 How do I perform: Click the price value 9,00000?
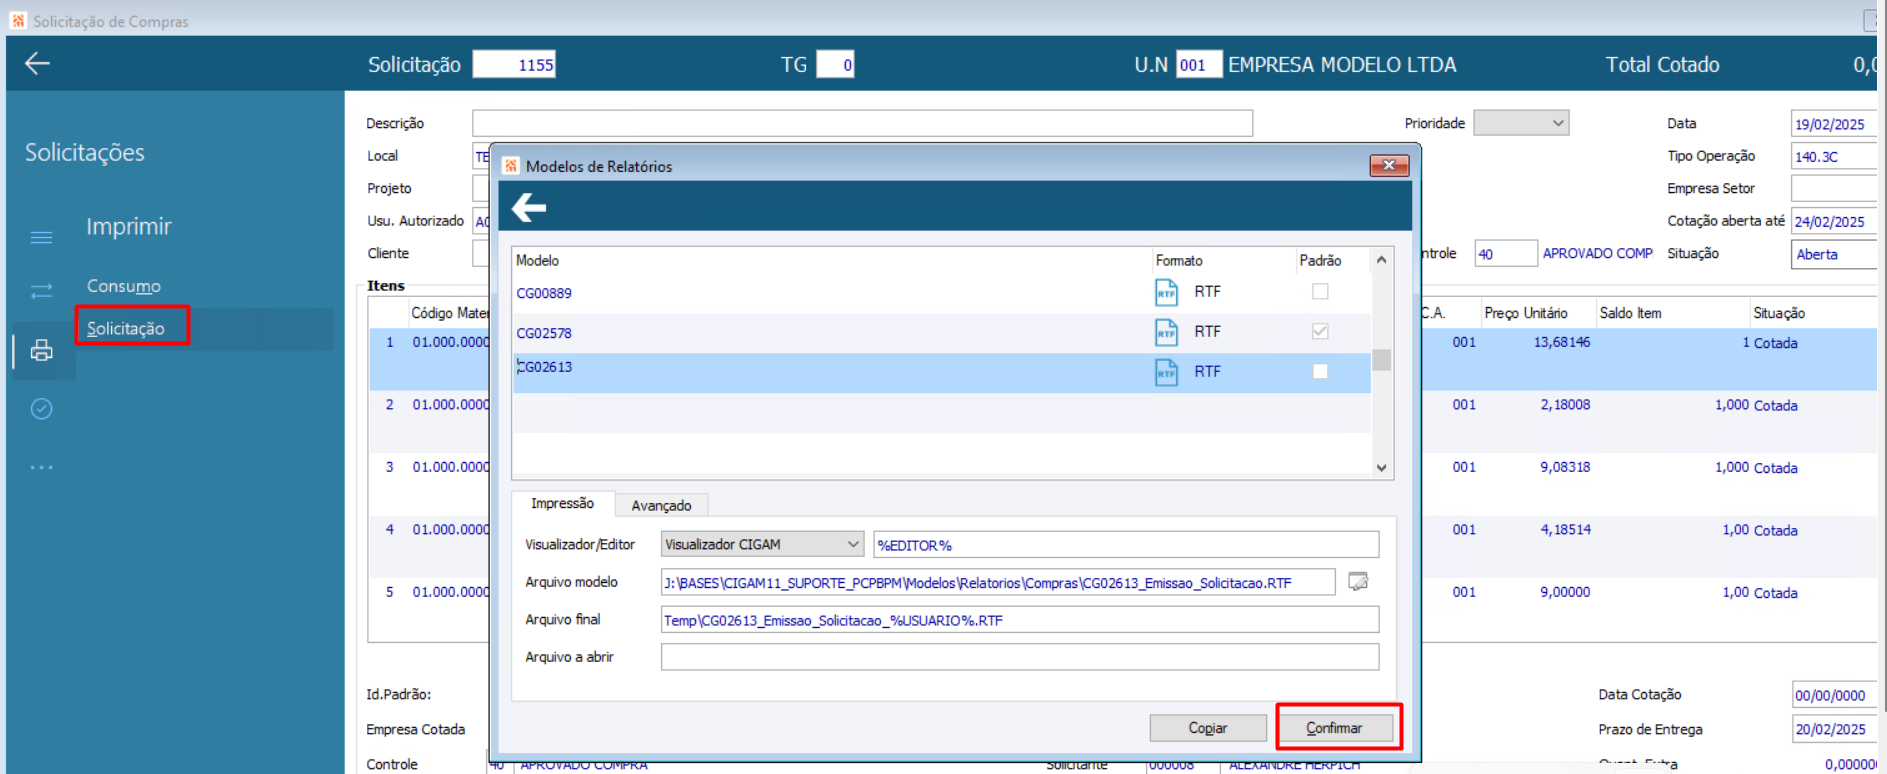tap(1565, 592)
